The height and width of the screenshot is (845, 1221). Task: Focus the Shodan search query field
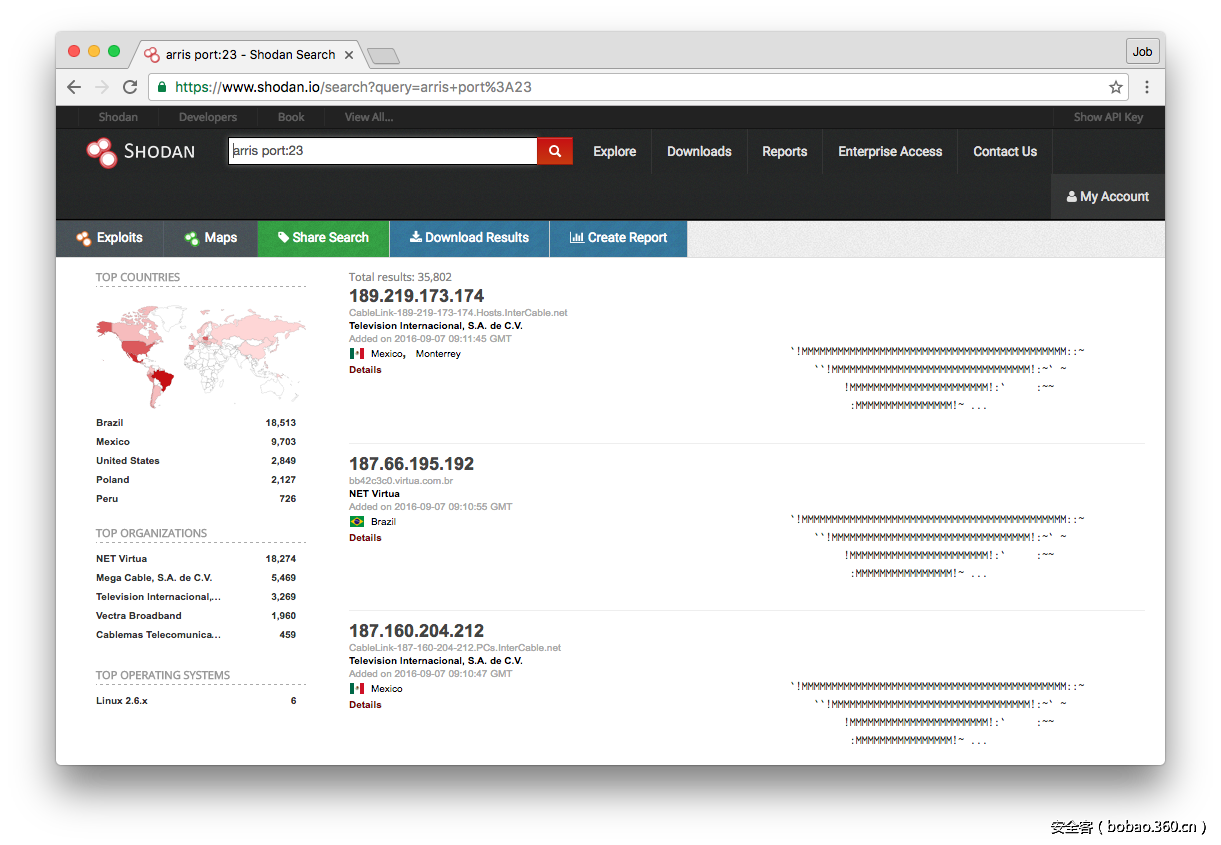(383, 151)
